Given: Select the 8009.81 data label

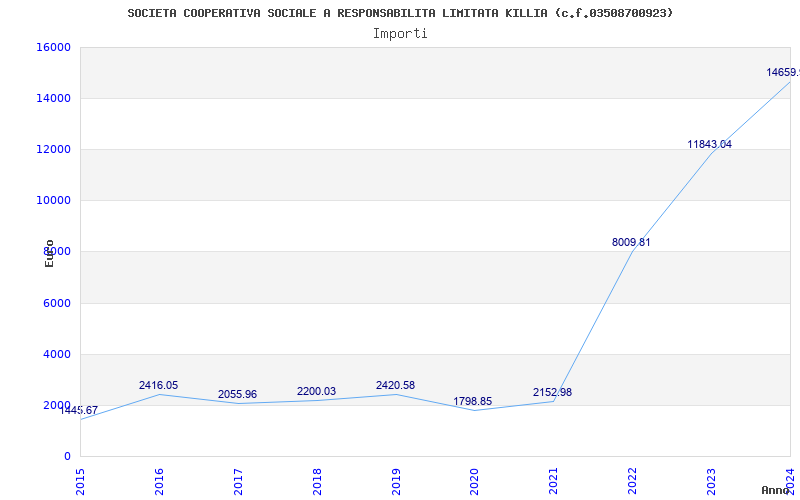Looking at the screenshot, I should [631, 242].
